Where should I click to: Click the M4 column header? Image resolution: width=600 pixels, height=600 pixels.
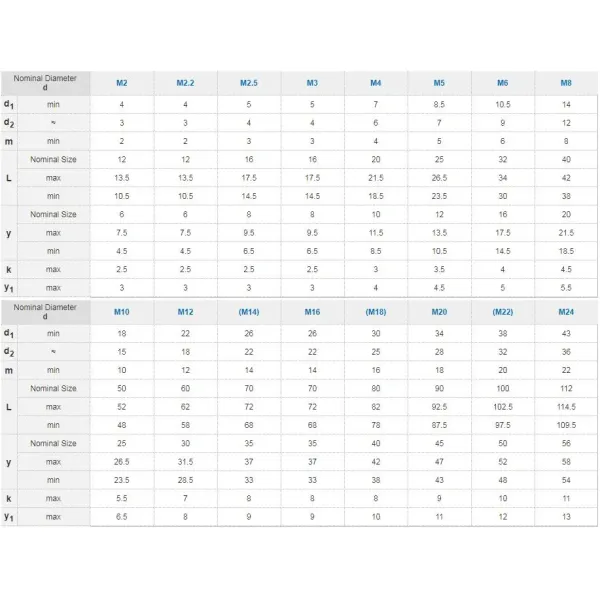click(x=376, y=83)
